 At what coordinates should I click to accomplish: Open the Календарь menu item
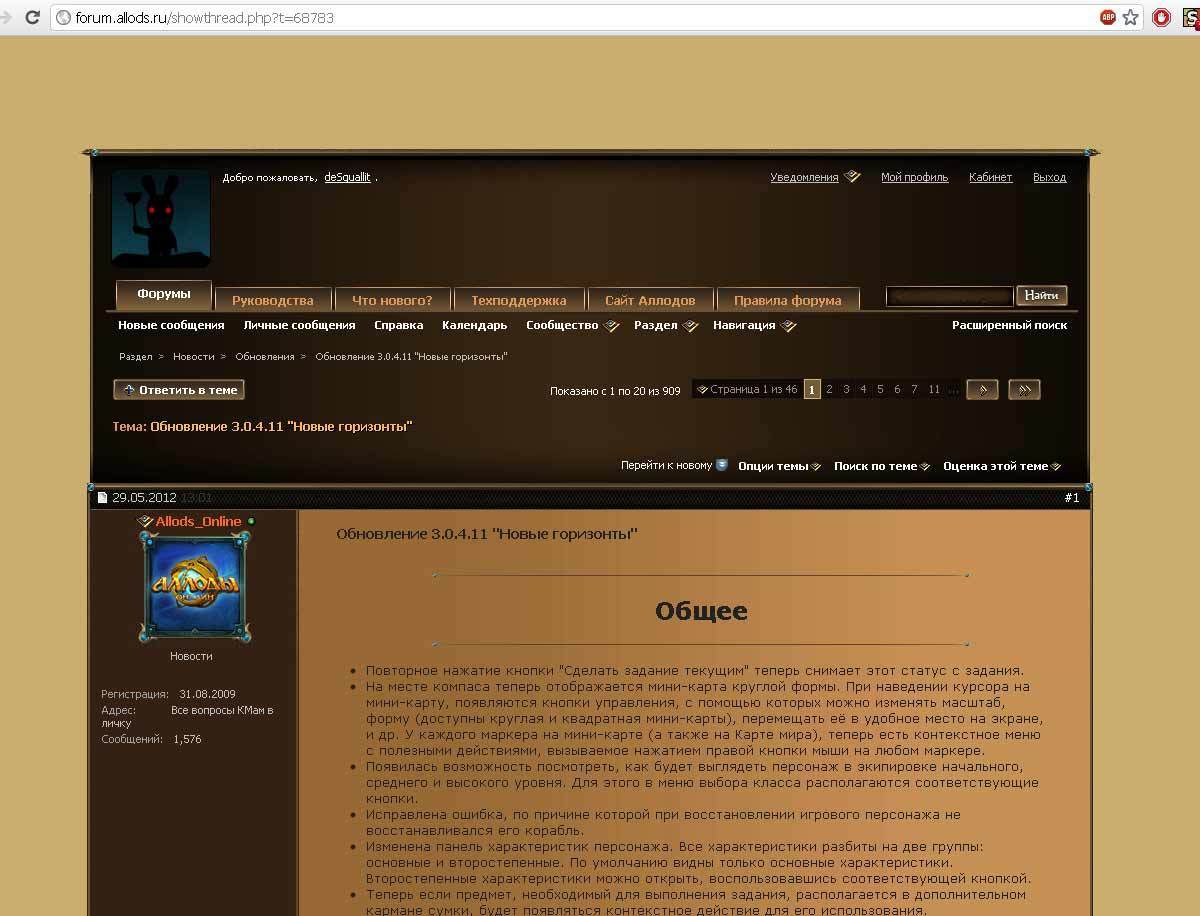pyautogui.click(x=474, y=325)
